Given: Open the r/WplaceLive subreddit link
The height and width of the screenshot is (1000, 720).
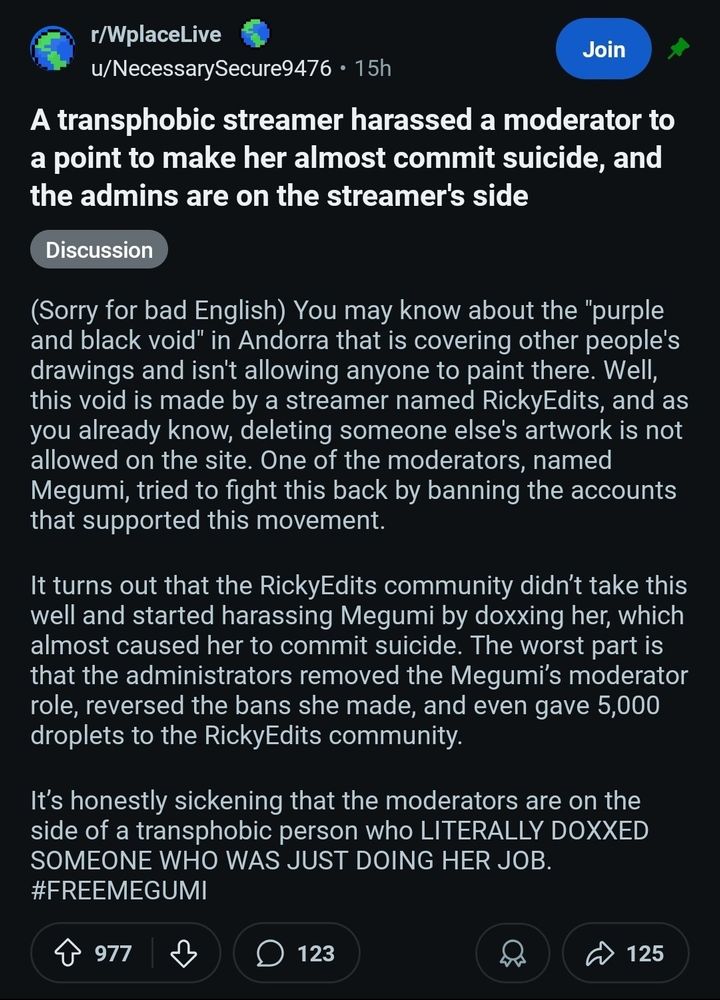Looking at the screenshot, I should pos(156,34).
